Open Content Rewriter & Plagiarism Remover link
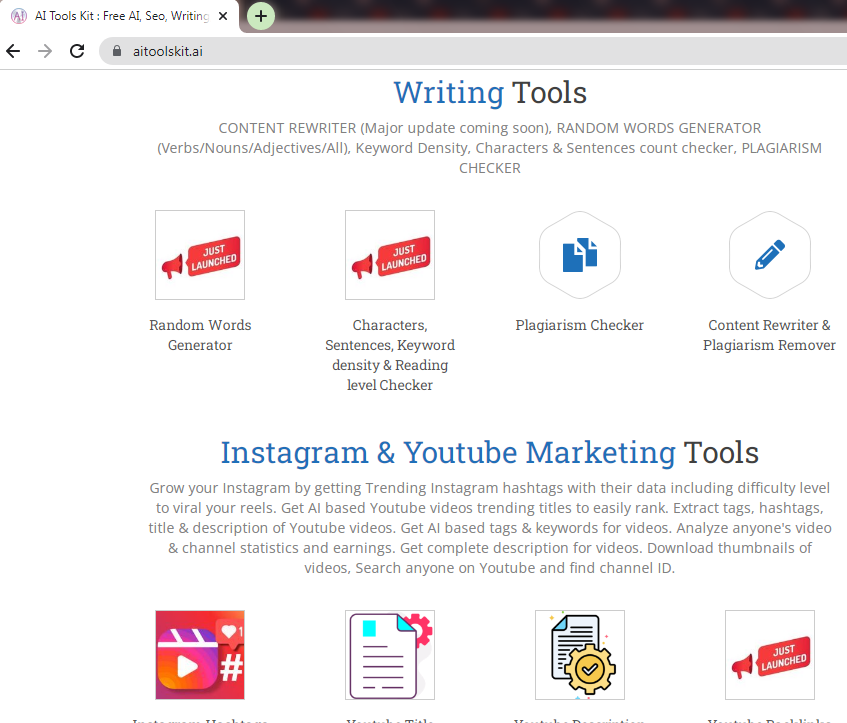 [x=769, y=335]
